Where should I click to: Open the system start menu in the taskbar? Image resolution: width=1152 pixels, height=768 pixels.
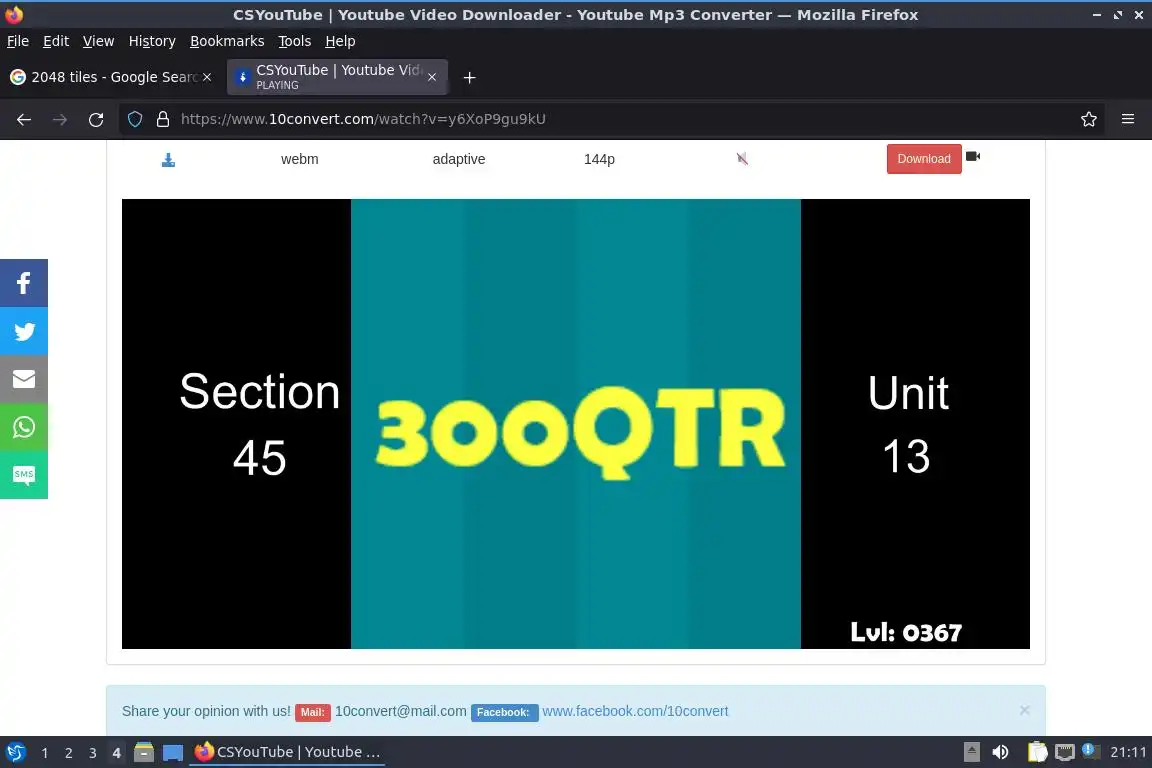15,752
